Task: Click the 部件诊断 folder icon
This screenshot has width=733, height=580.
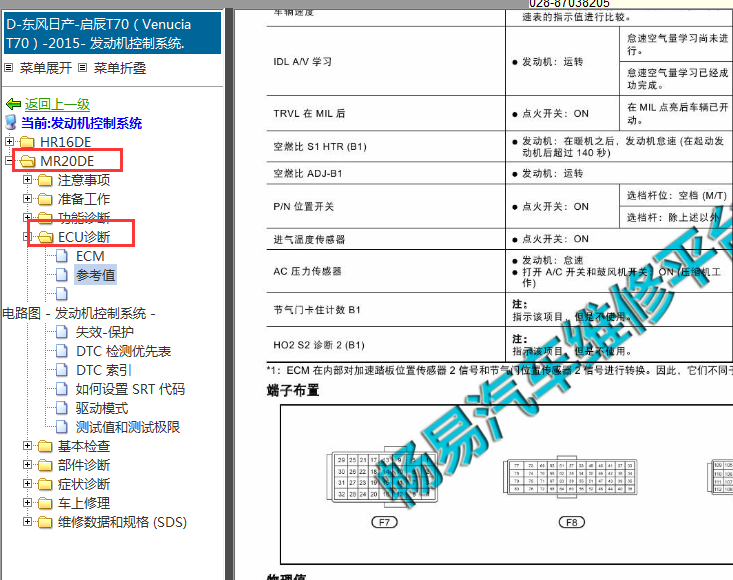Action: (45, 465)
